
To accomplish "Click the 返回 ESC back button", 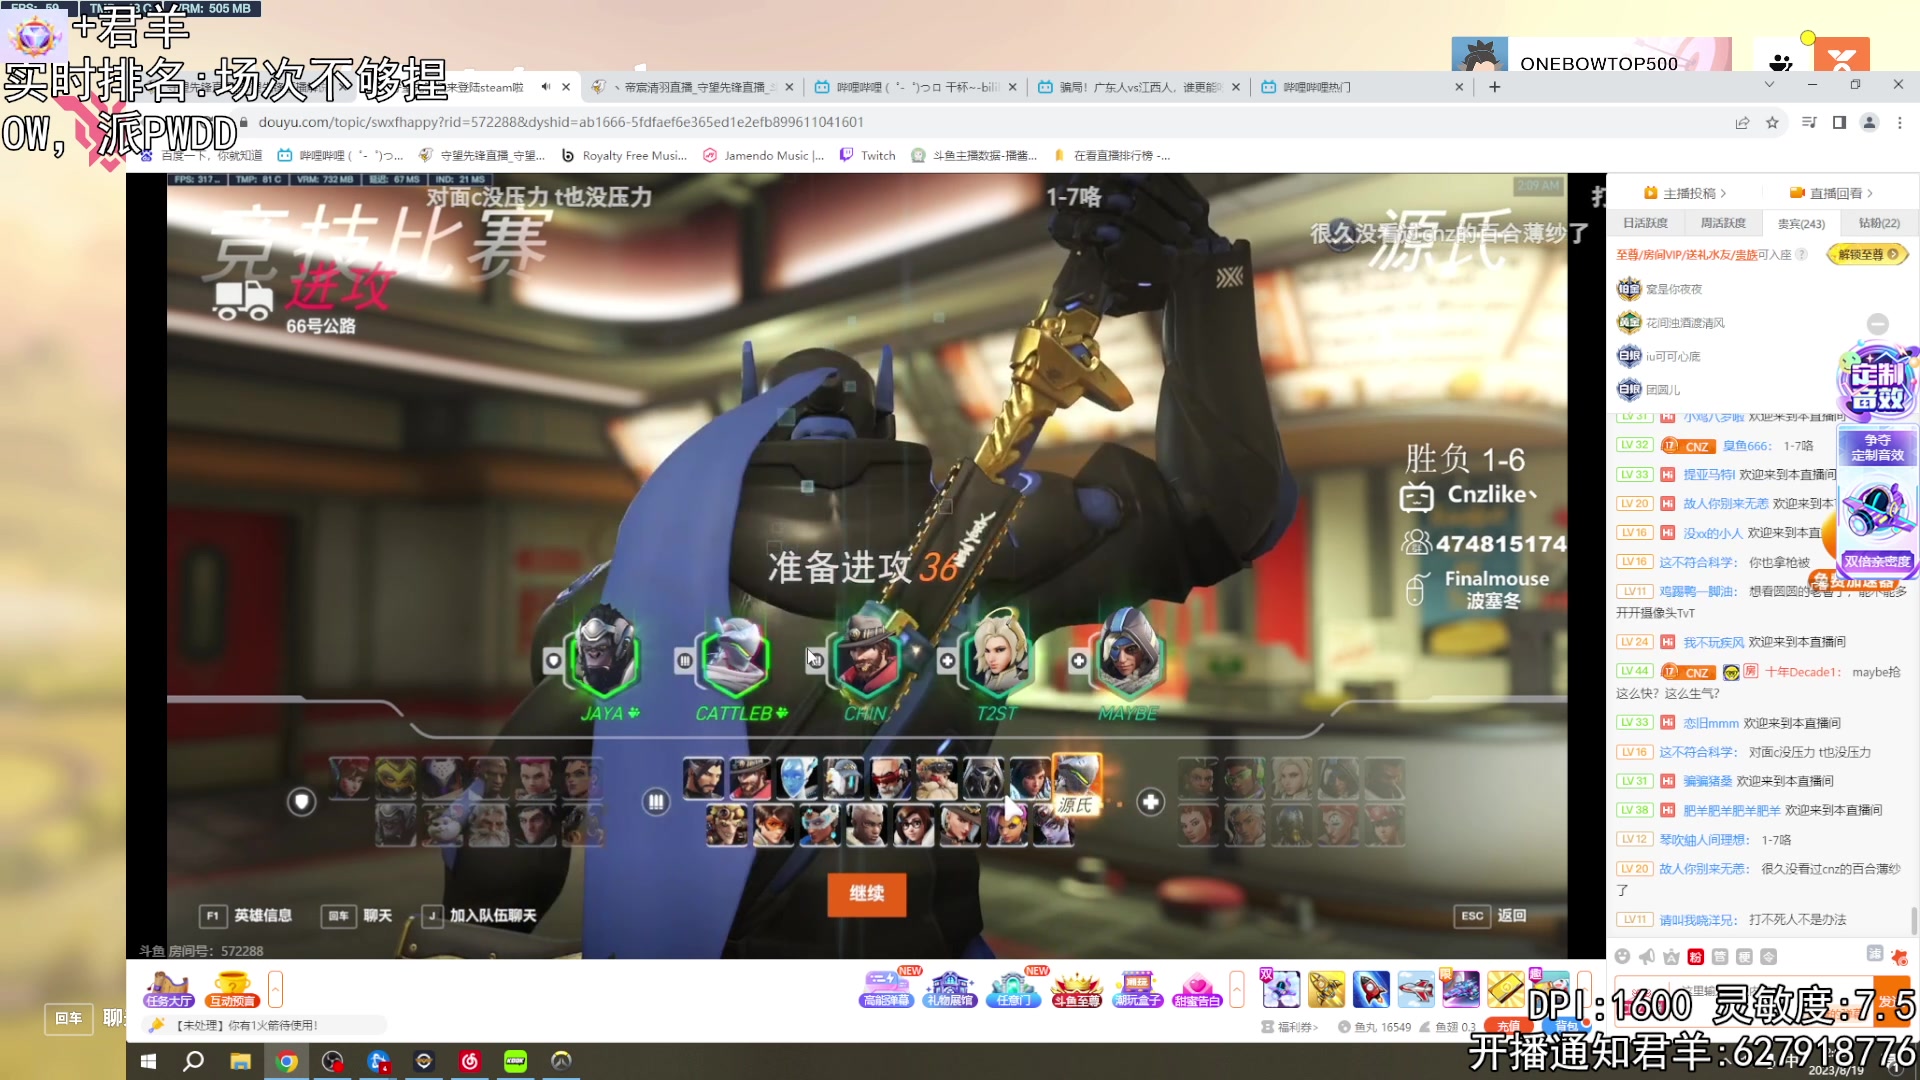I will [x=1491, y=915].
